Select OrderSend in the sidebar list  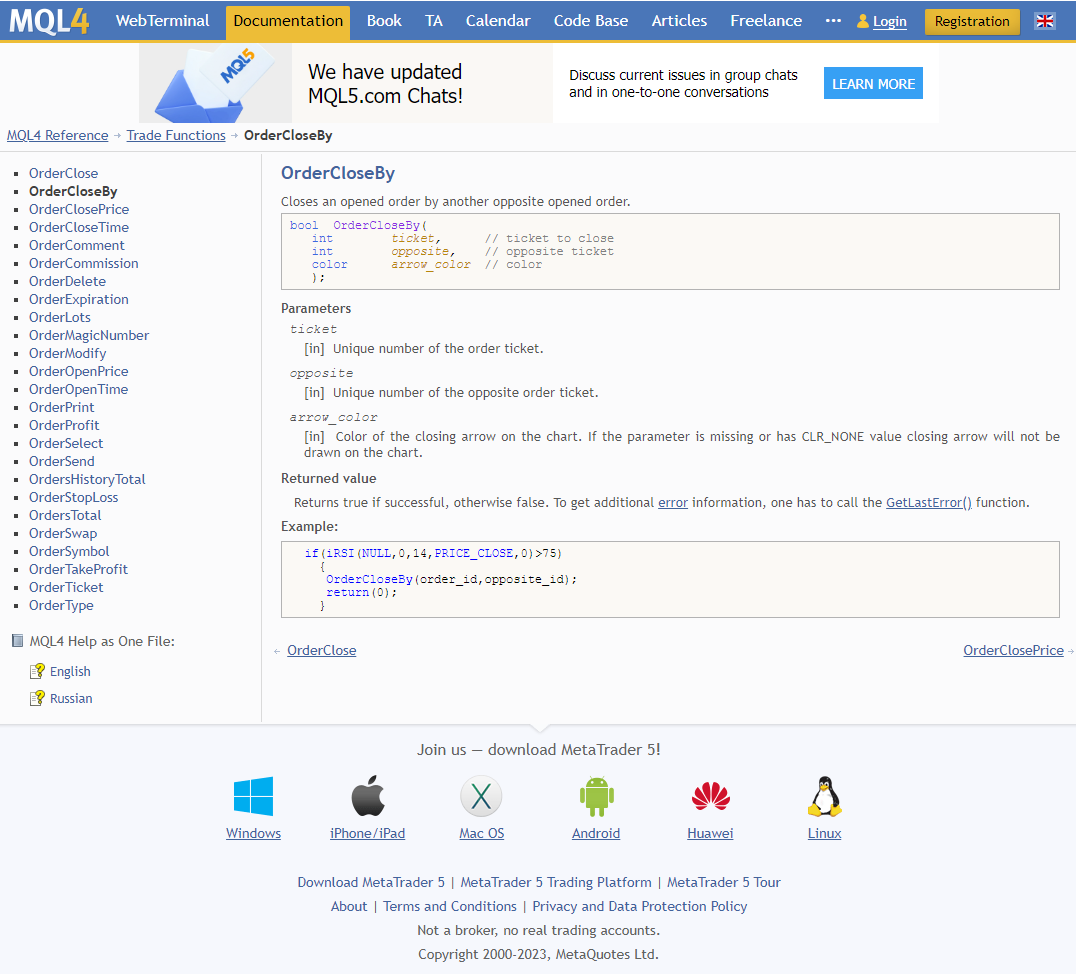click(x=62, y=461)
